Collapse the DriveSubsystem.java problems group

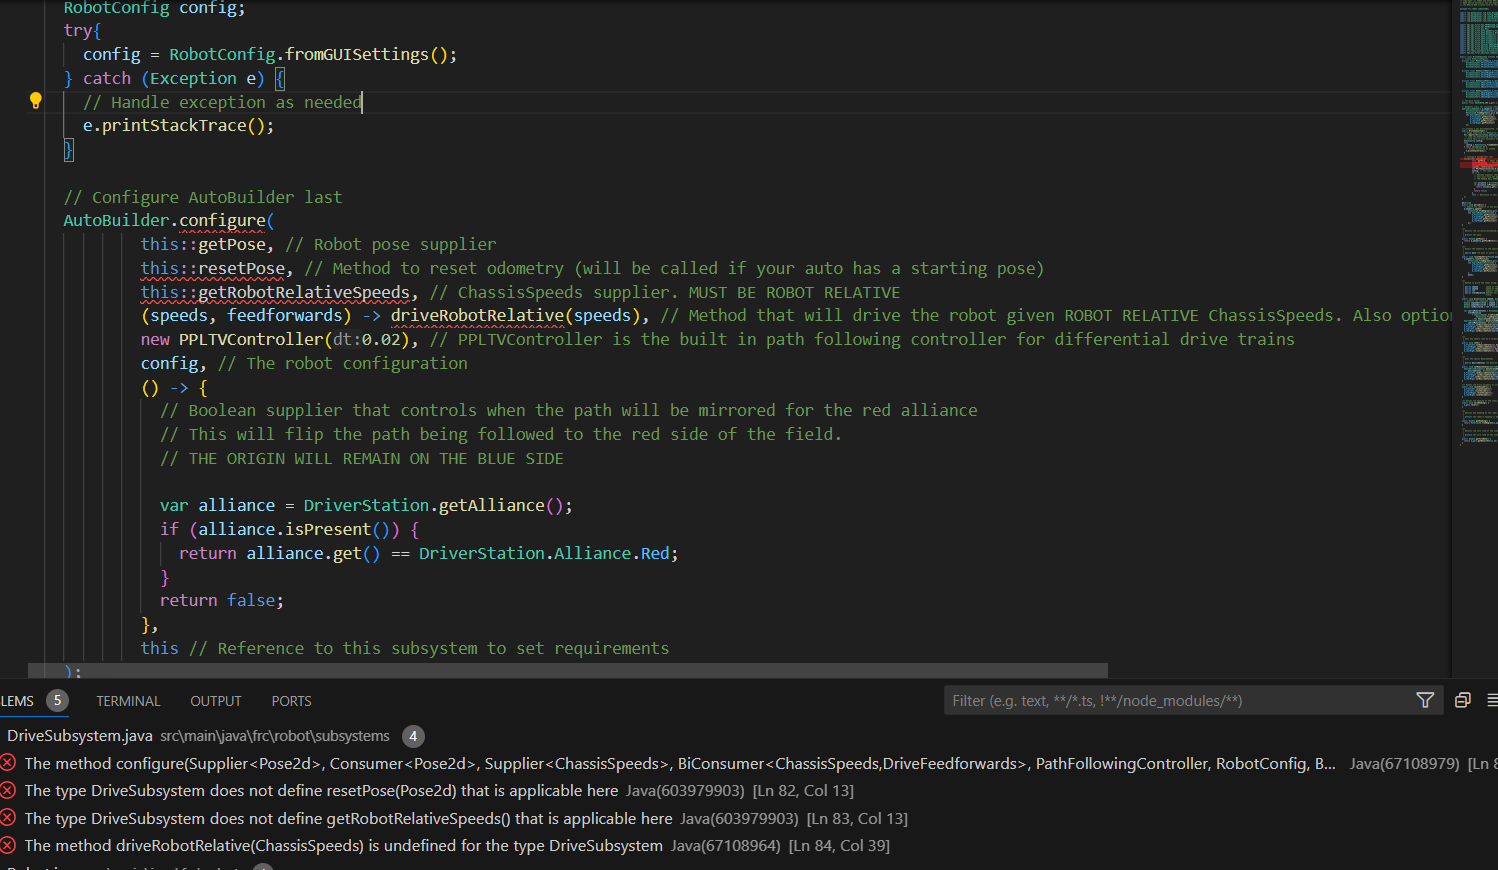click(x=80, y=736)
